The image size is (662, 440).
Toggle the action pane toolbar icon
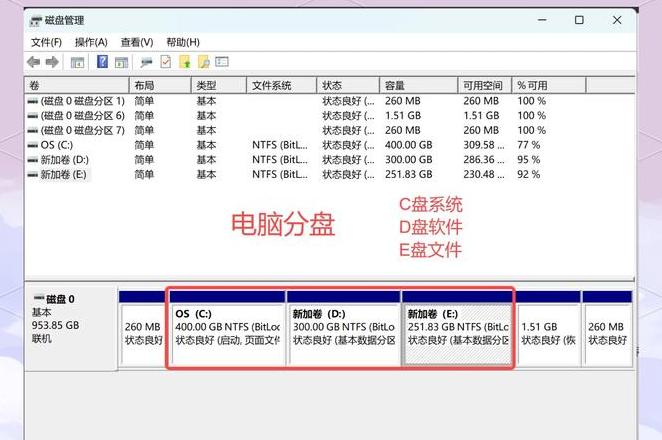pos(121,62)
